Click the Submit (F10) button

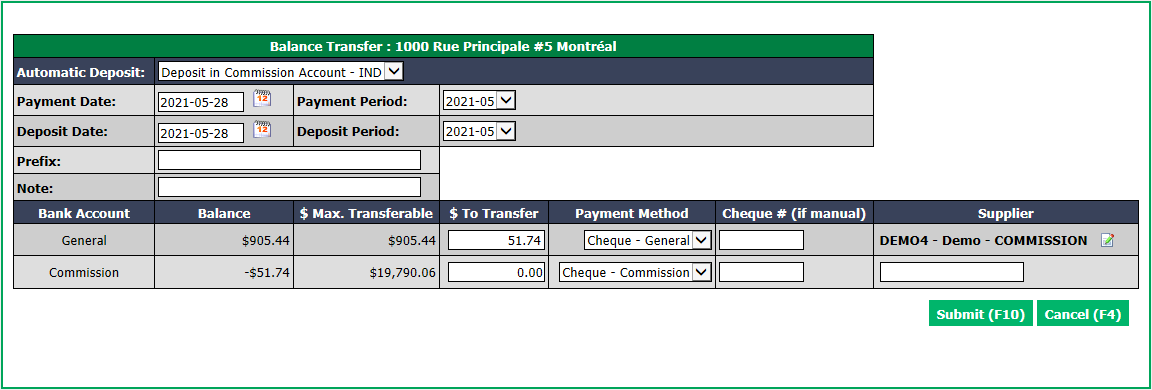point(981,314)
